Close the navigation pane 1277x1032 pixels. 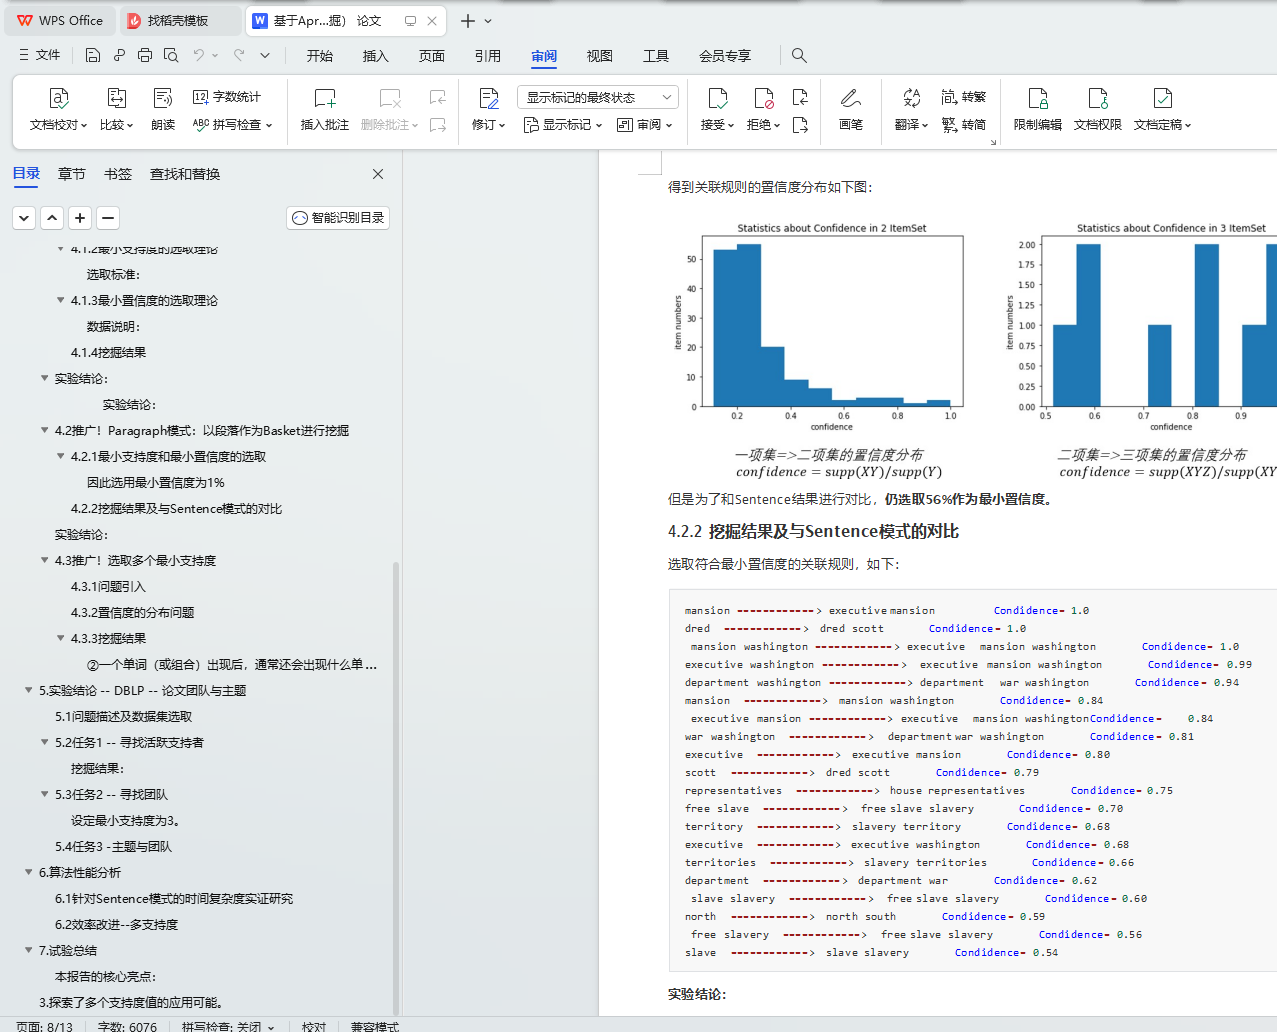click(x=378, y=174)
